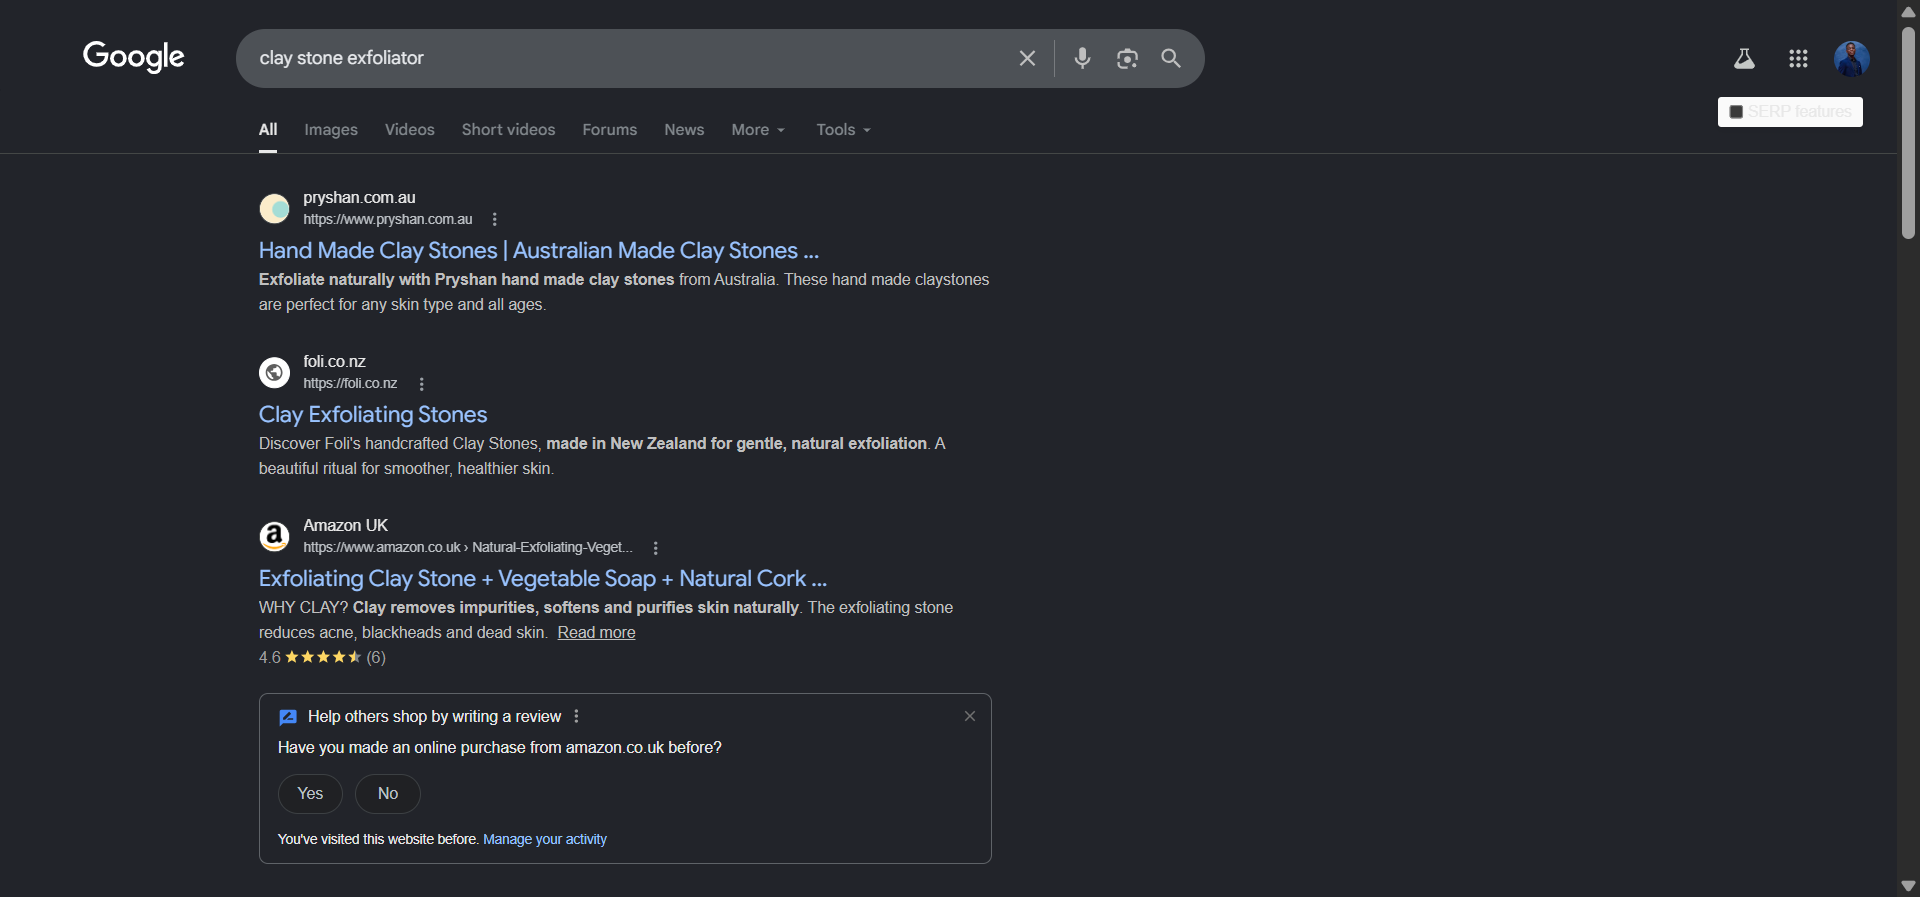Screen dimensions: 1920x897
Task: Open Exfoliating Clay Stone Amazon result link
Action: pos(543,578)
